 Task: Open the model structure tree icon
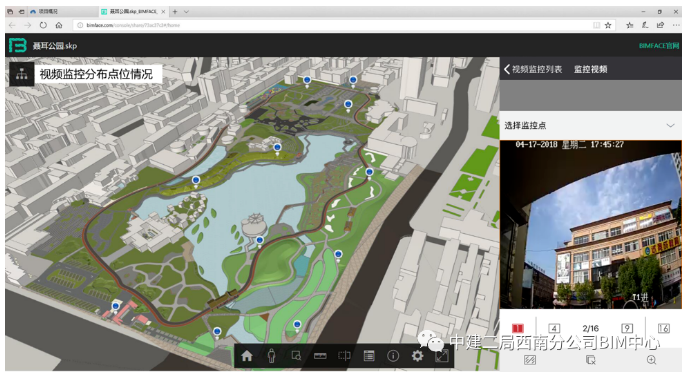(21, 74)
